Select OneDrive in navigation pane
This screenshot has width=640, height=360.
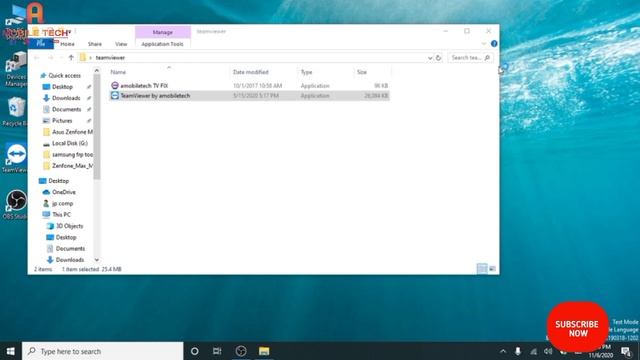tap(64, 192)
